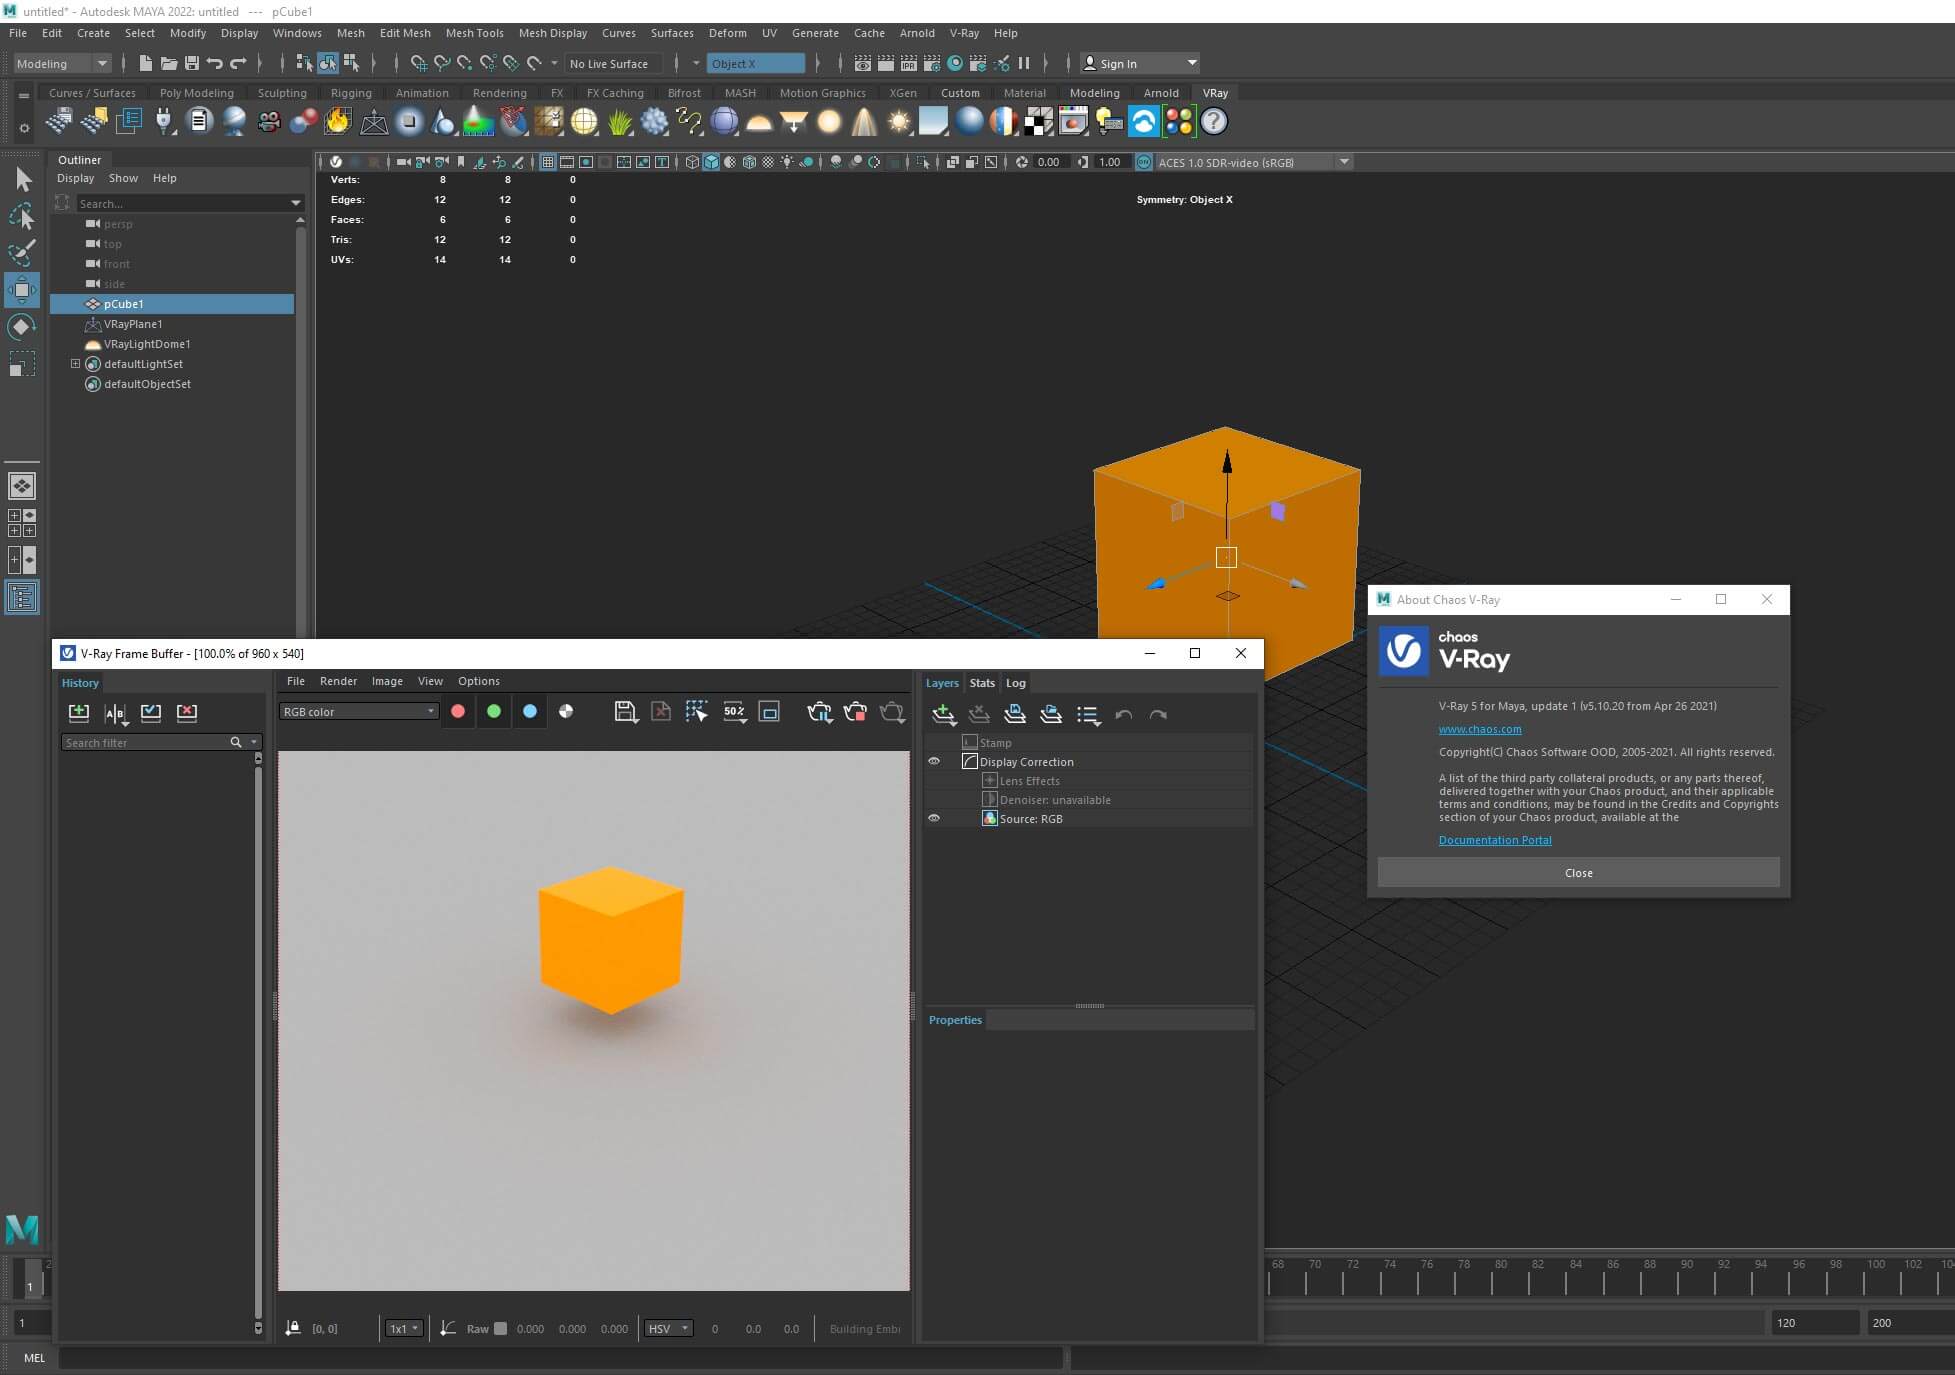Delete history image icon with red X
The image size is (1955, 1375).
click(x=187, y=713)
